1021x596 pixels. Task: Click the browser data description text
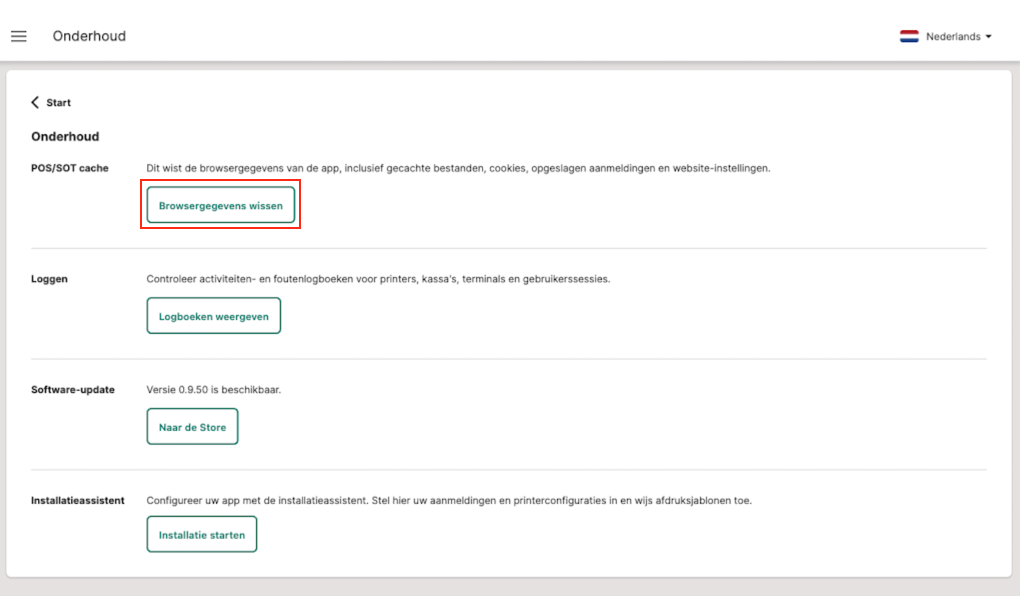pos(458,168)
